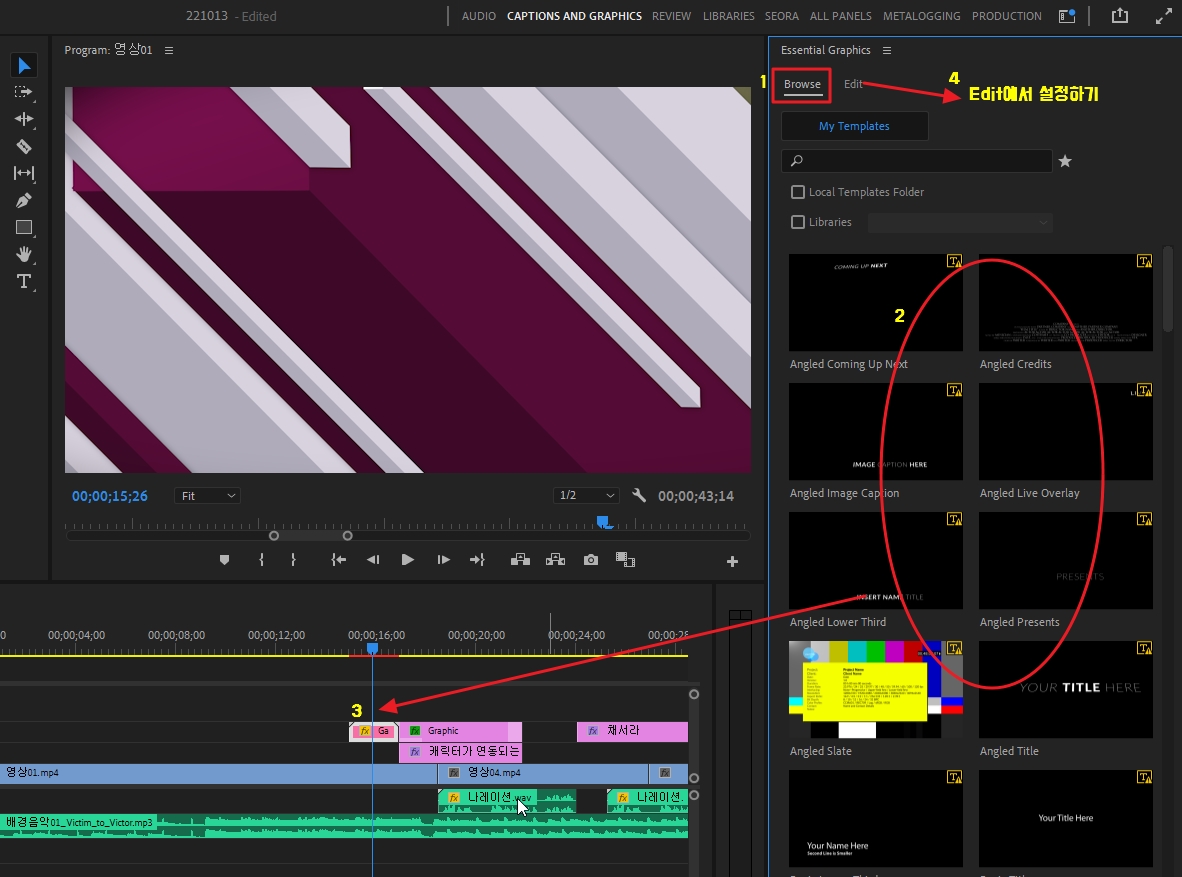Open the Button Editor plus icon
This screenshot has width=1182, height=877.
(732, 561)
